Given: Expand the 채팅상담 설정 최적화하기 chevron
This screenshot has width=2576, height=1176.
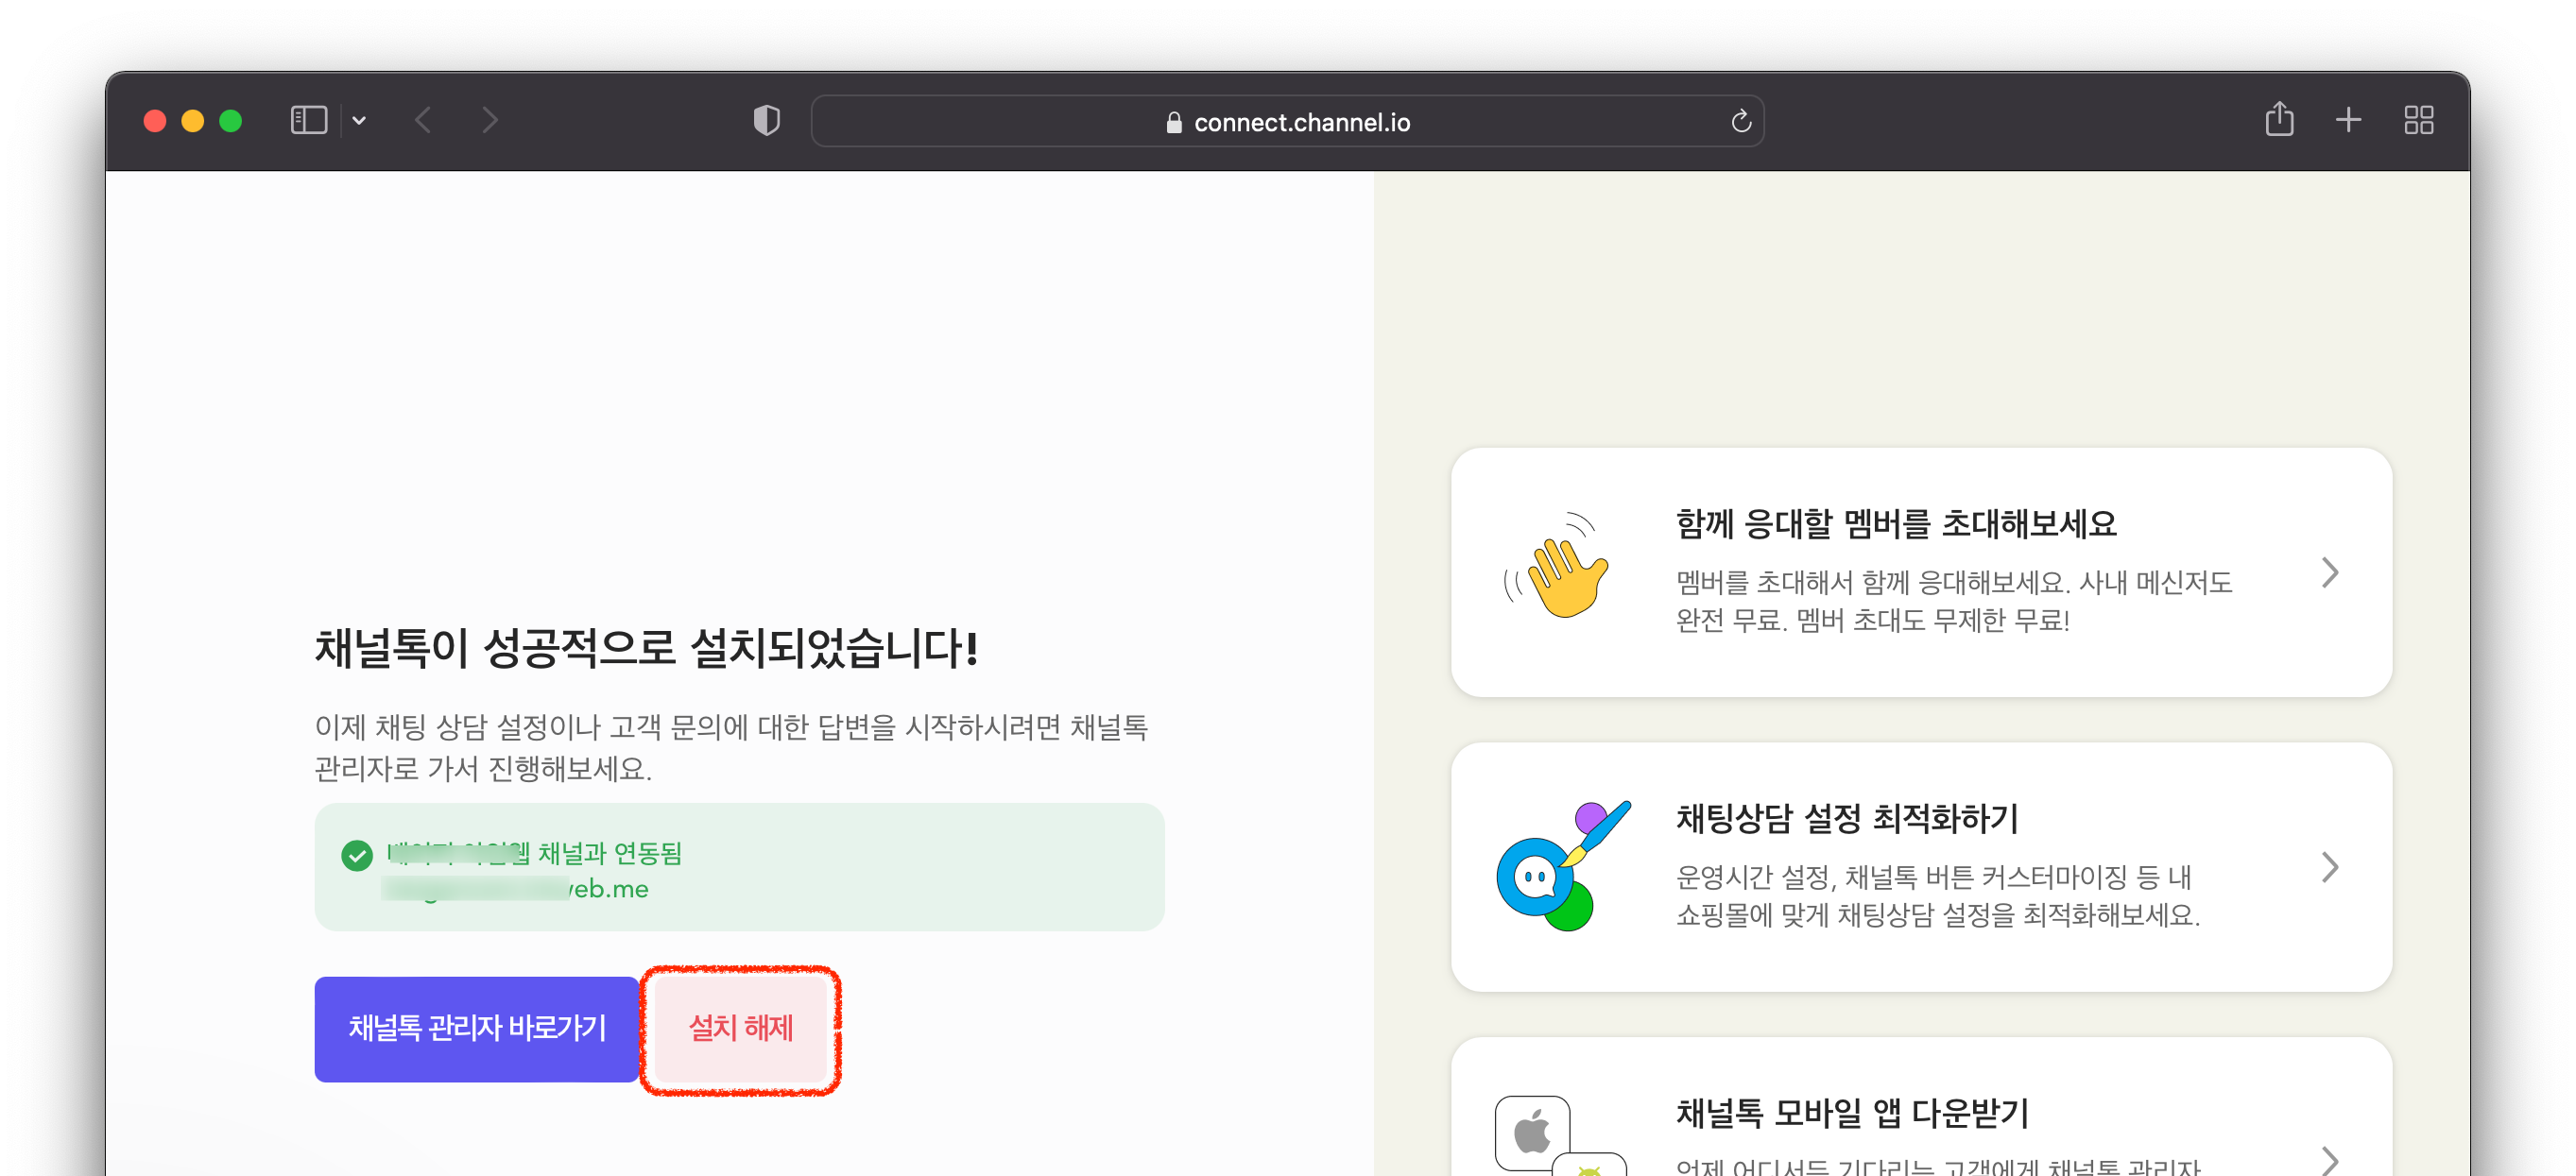Looking at the screenshot, I should pos(2329,868).
